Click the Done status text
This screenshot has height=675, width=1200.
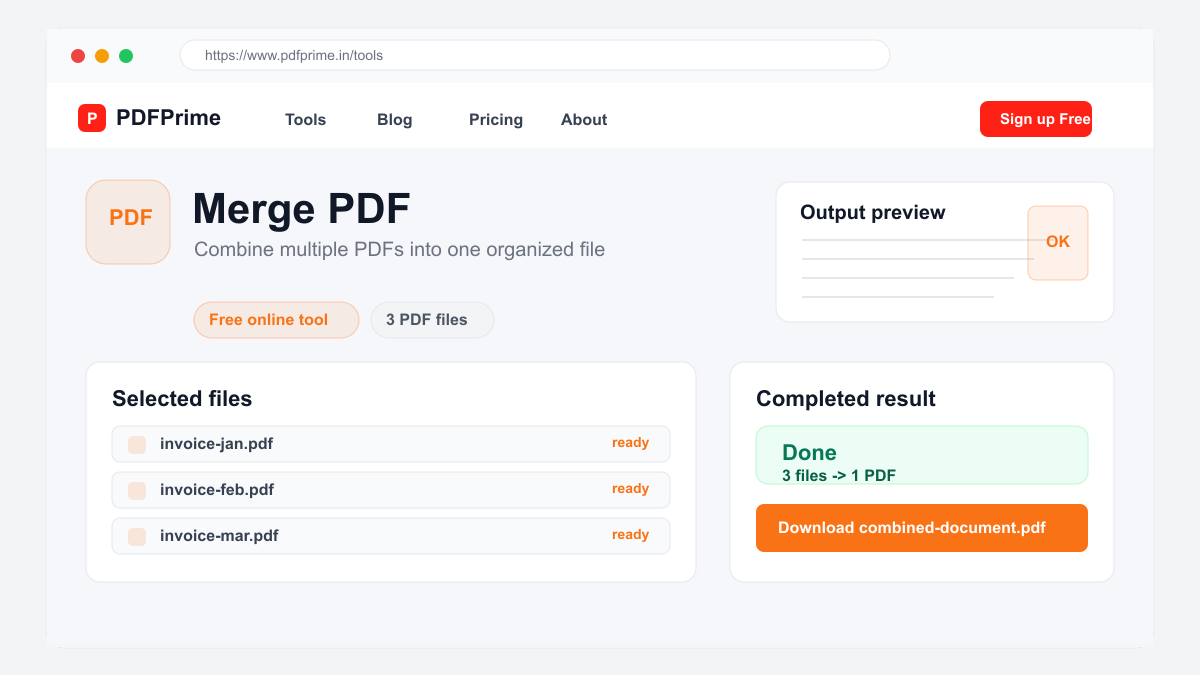point(809,453)
